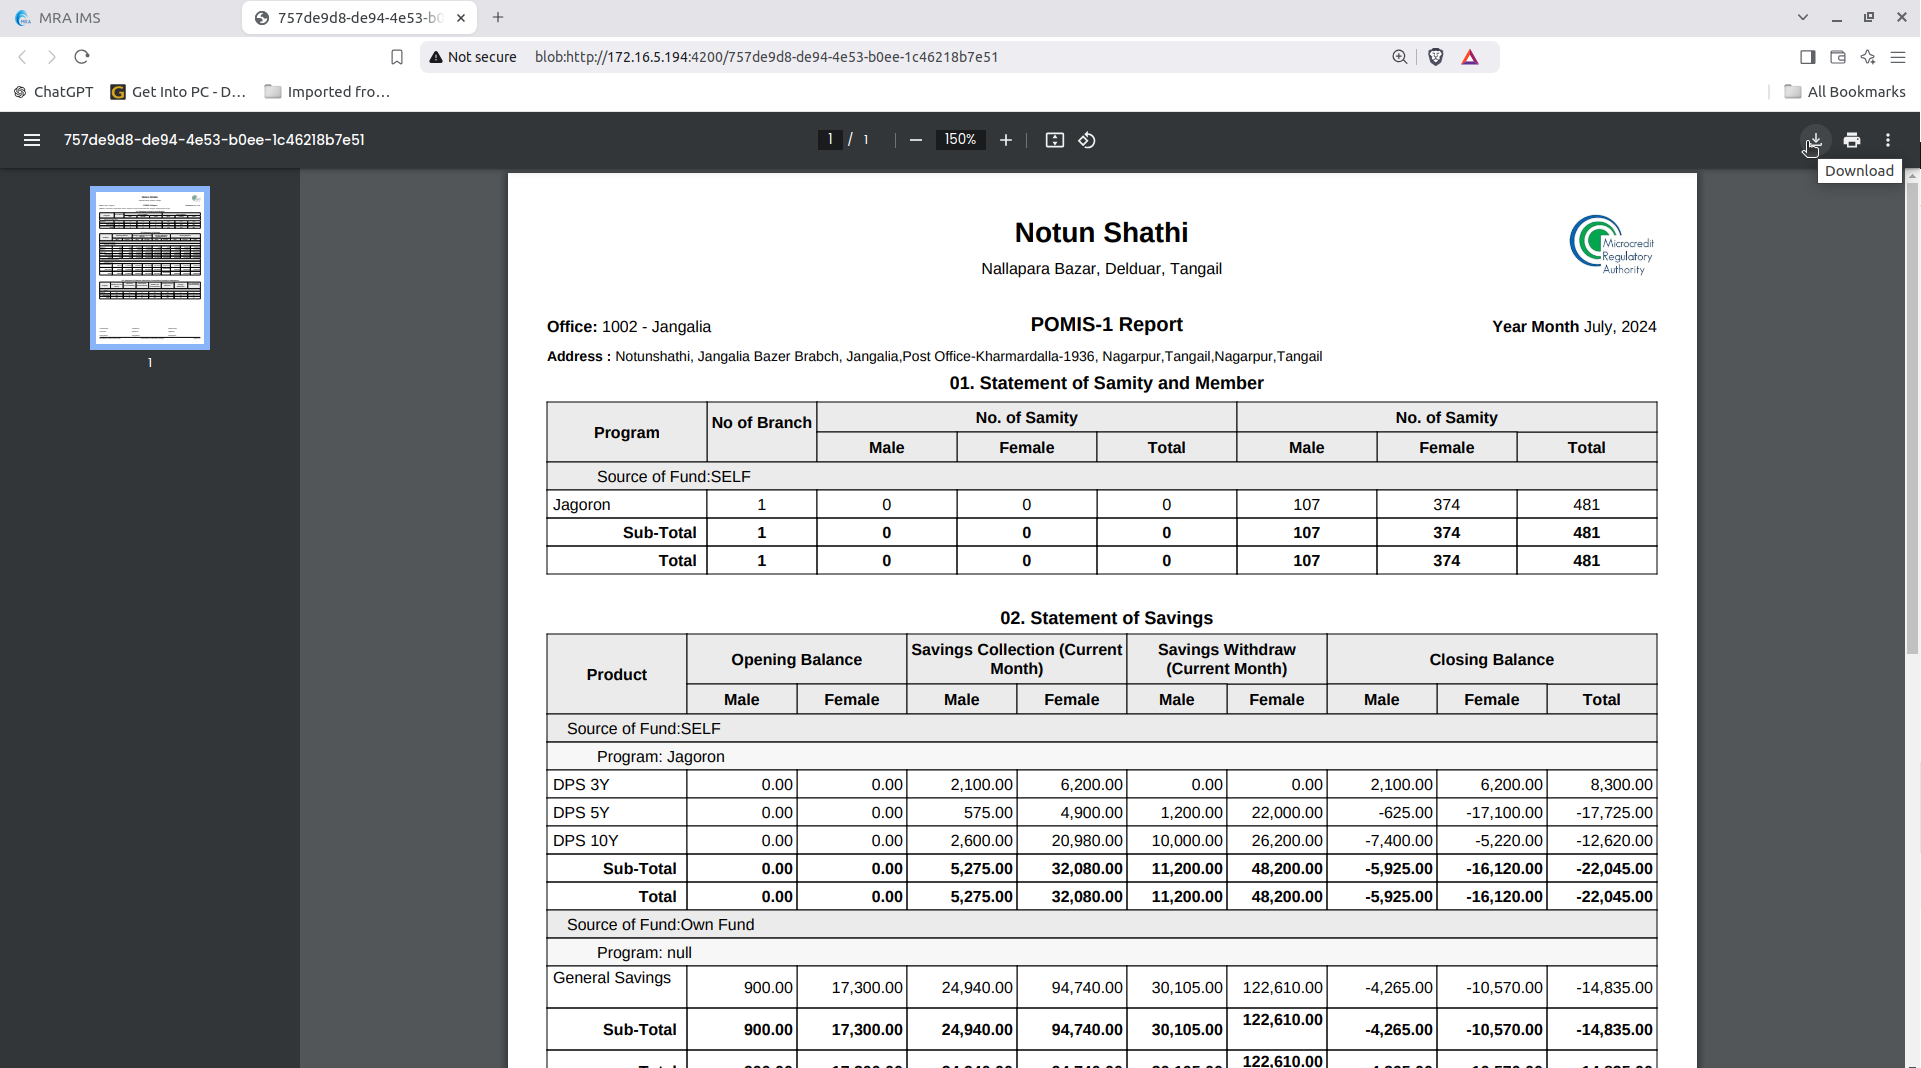Download the PDF report

(1815, 140)
